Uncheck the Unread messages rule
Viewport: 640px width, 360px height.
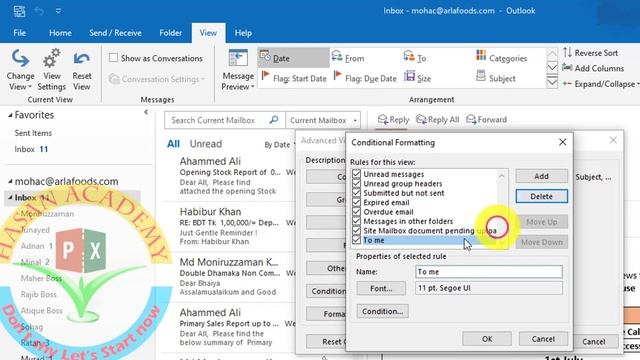click(356, 174)
